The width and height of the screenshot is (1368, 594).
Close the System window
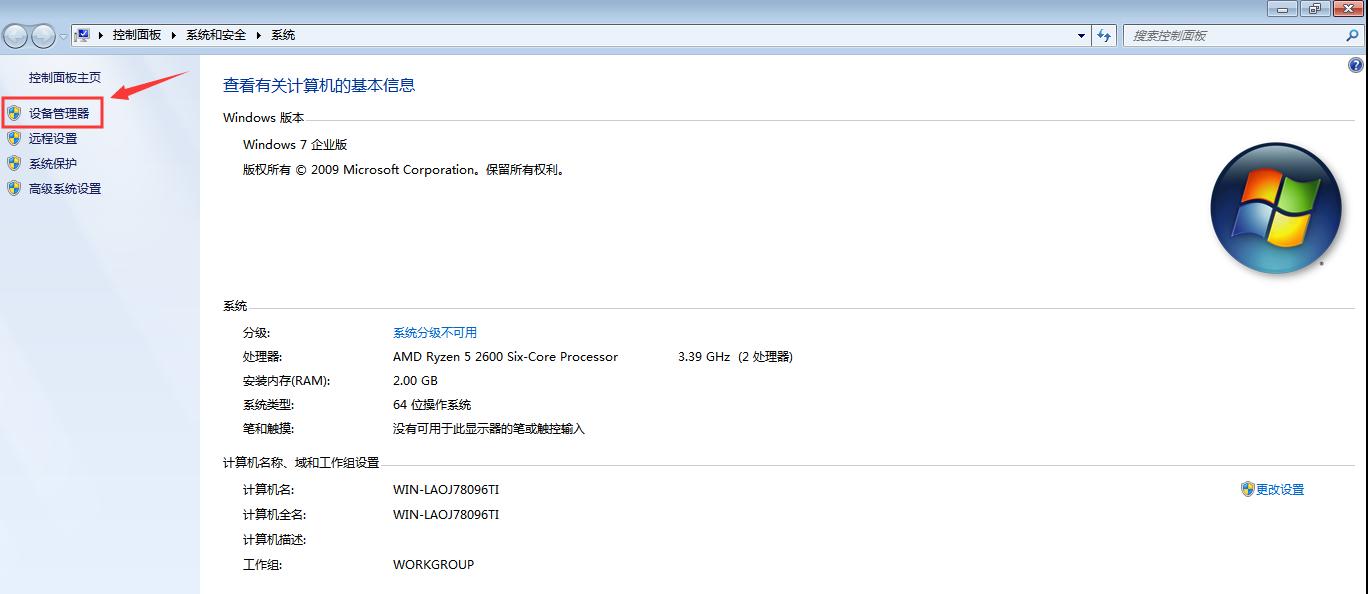pyautogui.click(x=1347, y=8)
